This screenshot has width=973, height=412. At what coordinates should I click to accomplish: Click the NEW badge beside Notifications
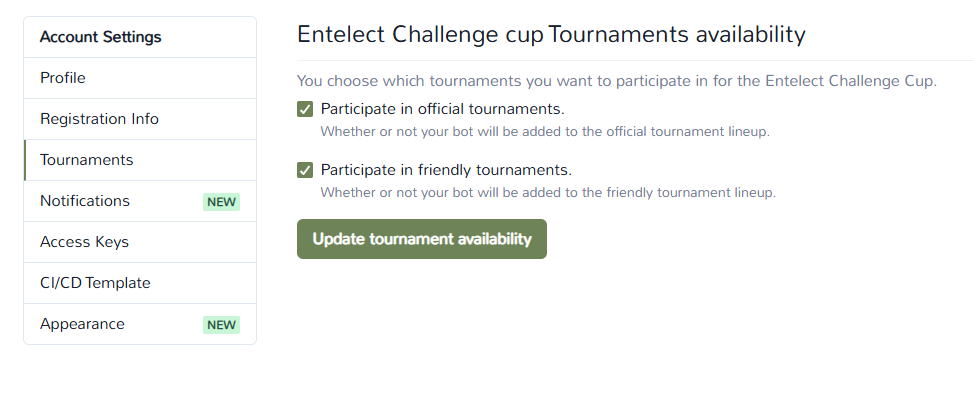[222, 202]
